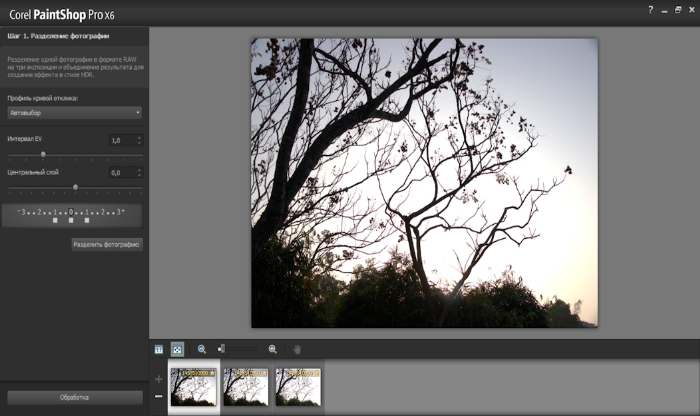700x416 pixels.
Task: Click the Интервал EV value field
Action: [120, 140]
